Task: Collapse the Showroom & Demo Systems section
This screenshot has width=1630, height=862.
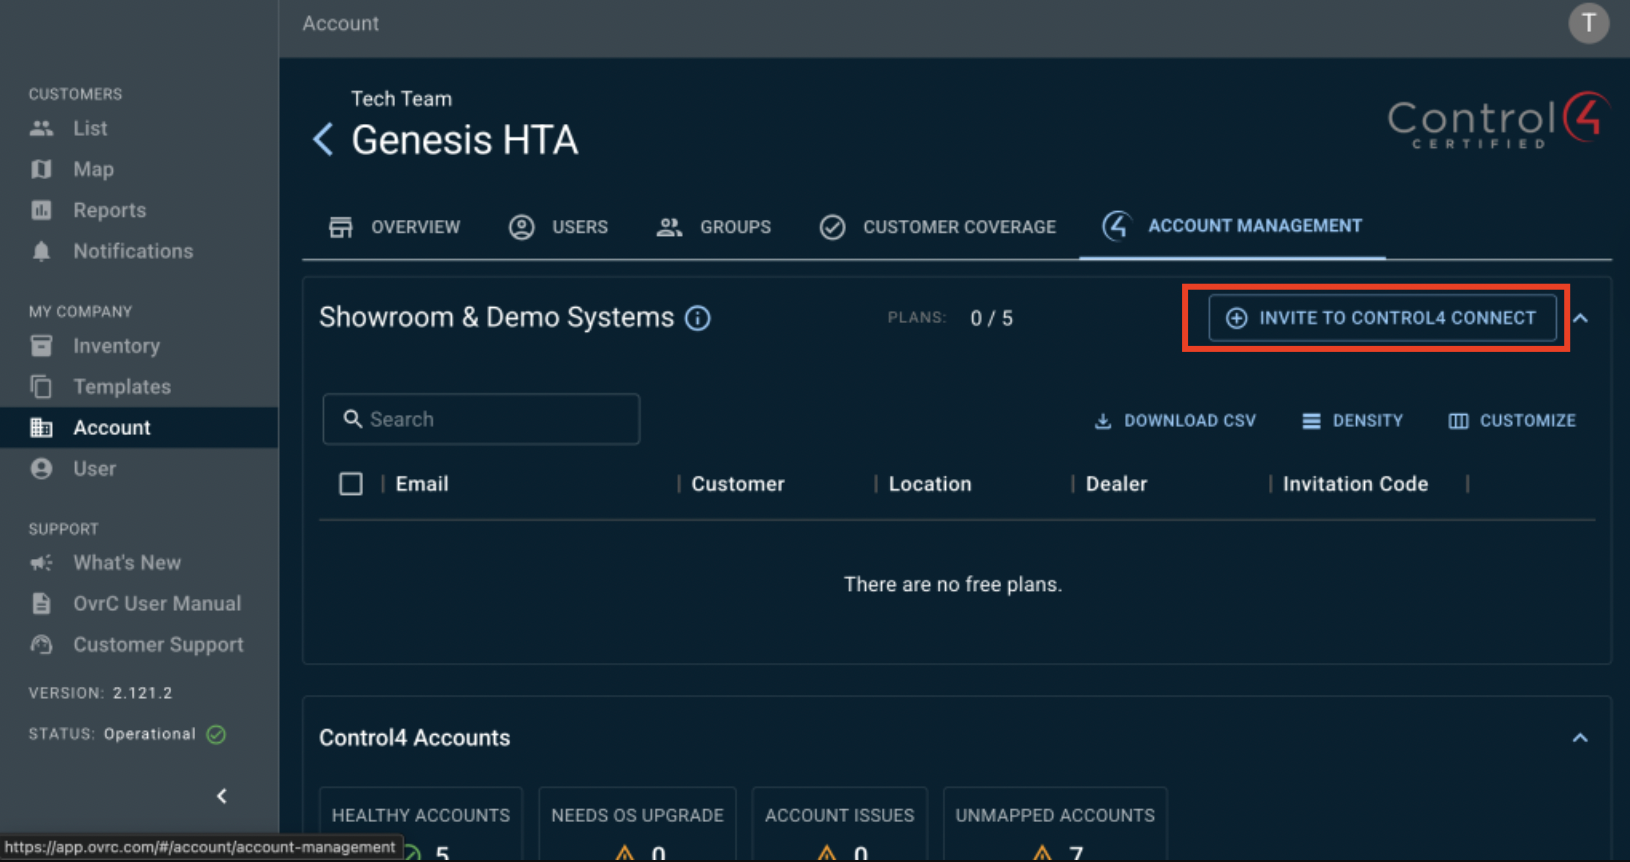Action: [1581, 318]
